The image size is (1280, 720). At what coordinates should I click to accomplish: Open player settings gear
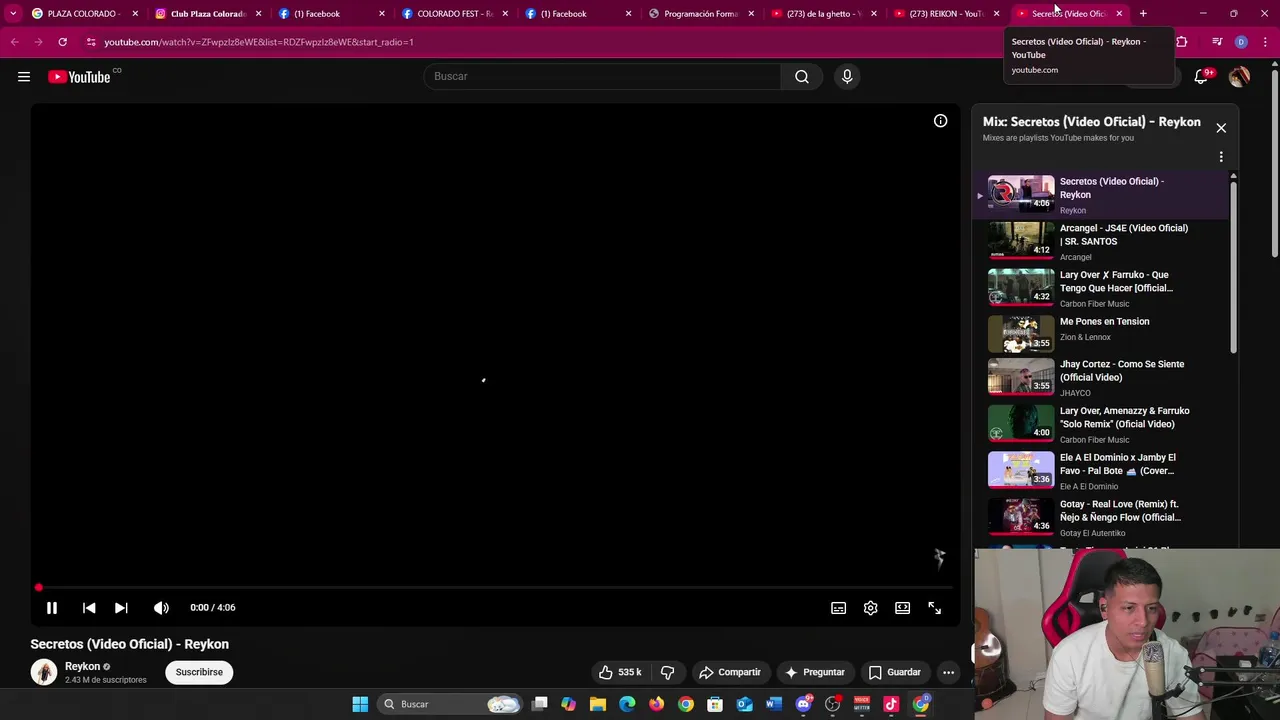click(870, 608)
